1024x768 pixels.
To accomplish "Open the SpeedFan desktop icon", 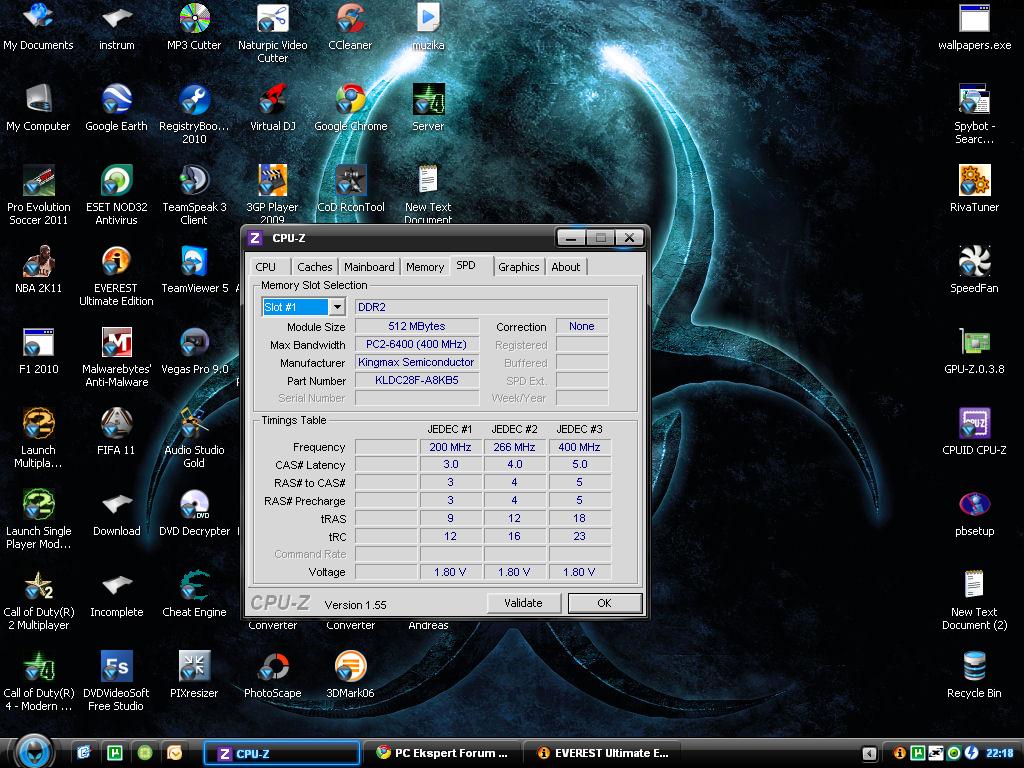I will tap(974, 262).
